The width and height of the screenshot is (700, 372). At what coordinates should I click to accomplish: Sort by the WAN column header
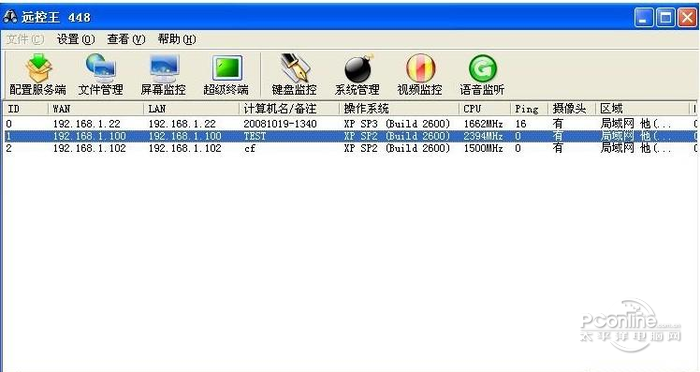pyautogui.click(x=96, y=109)
